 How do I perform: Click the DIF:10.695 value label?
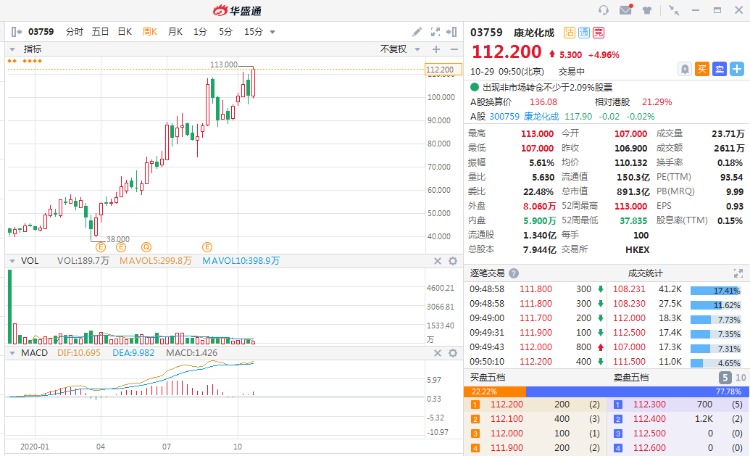tap(79, 353)
